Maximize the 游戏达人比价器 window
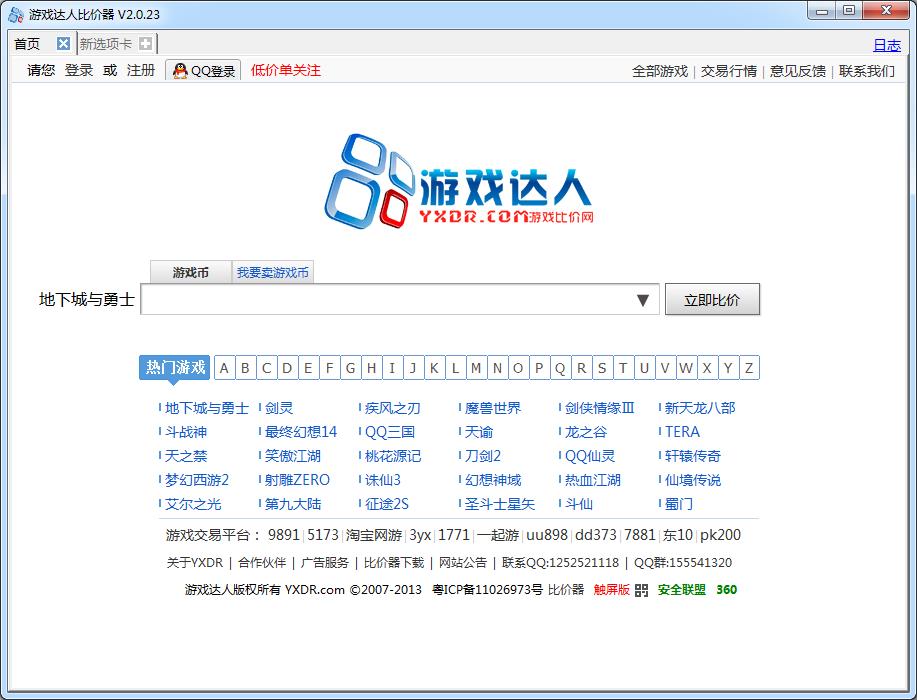This screenshot has height=700, width=917. point(849,10)
